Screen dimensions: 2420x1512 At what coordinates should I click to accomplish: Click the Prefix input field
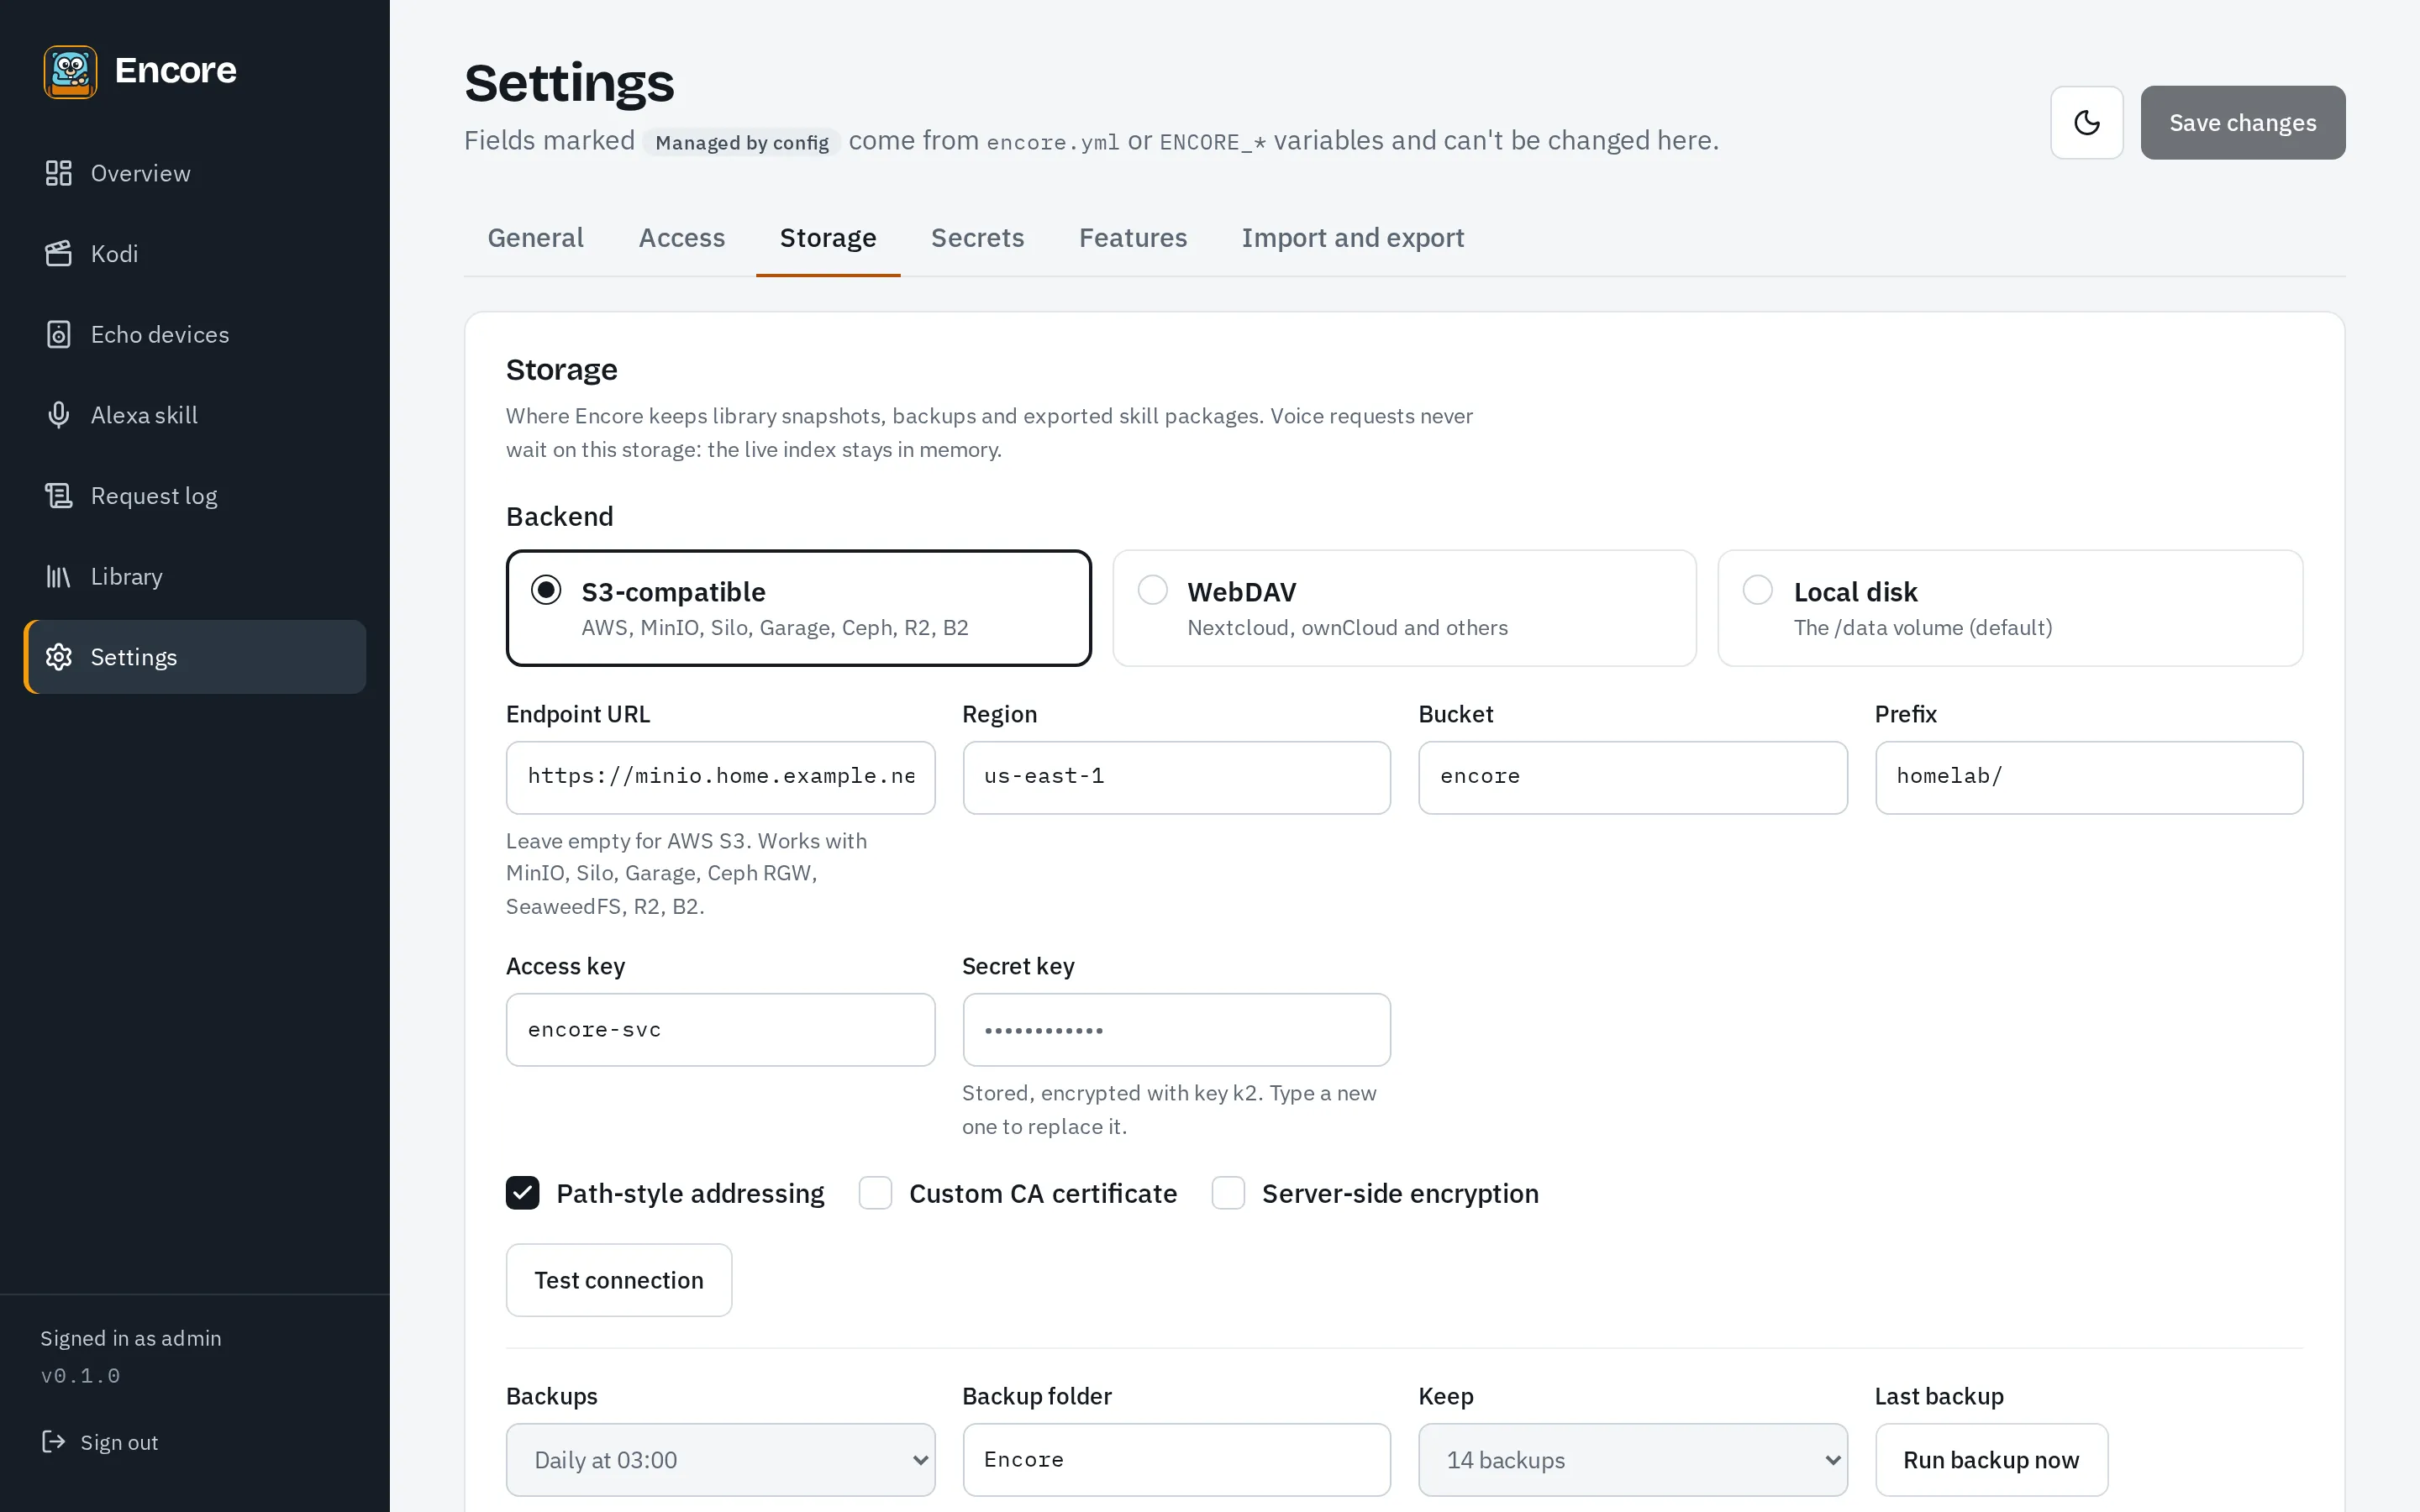(x=2088, y=777)
